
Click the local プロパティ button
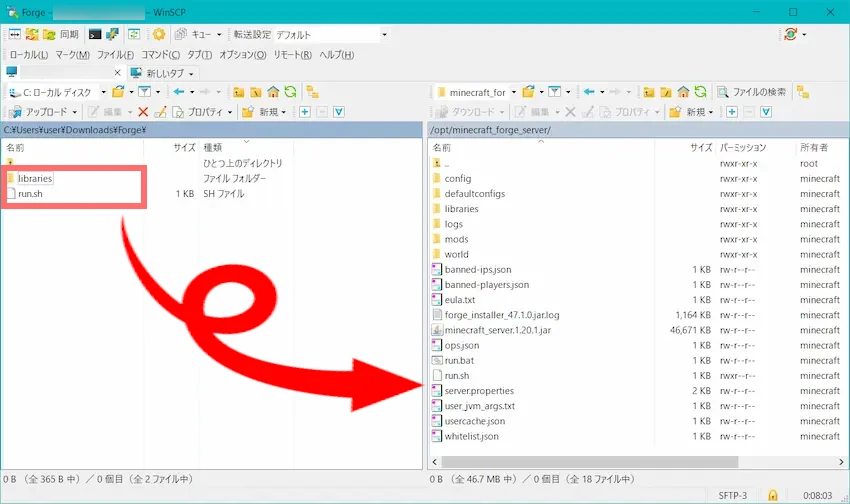click(x=198, y=112)
